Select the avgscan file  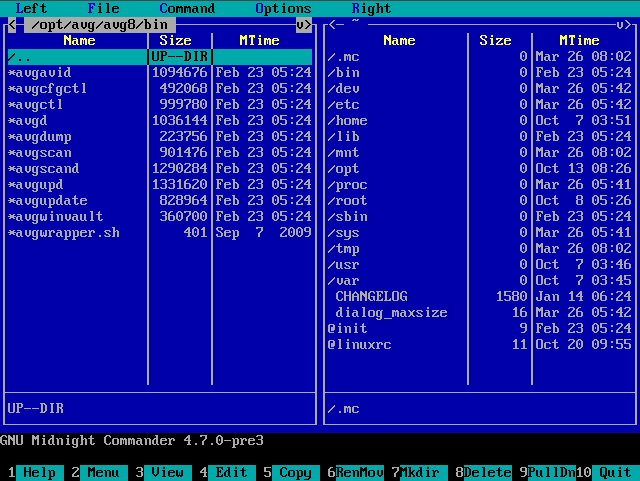(160, 153)
